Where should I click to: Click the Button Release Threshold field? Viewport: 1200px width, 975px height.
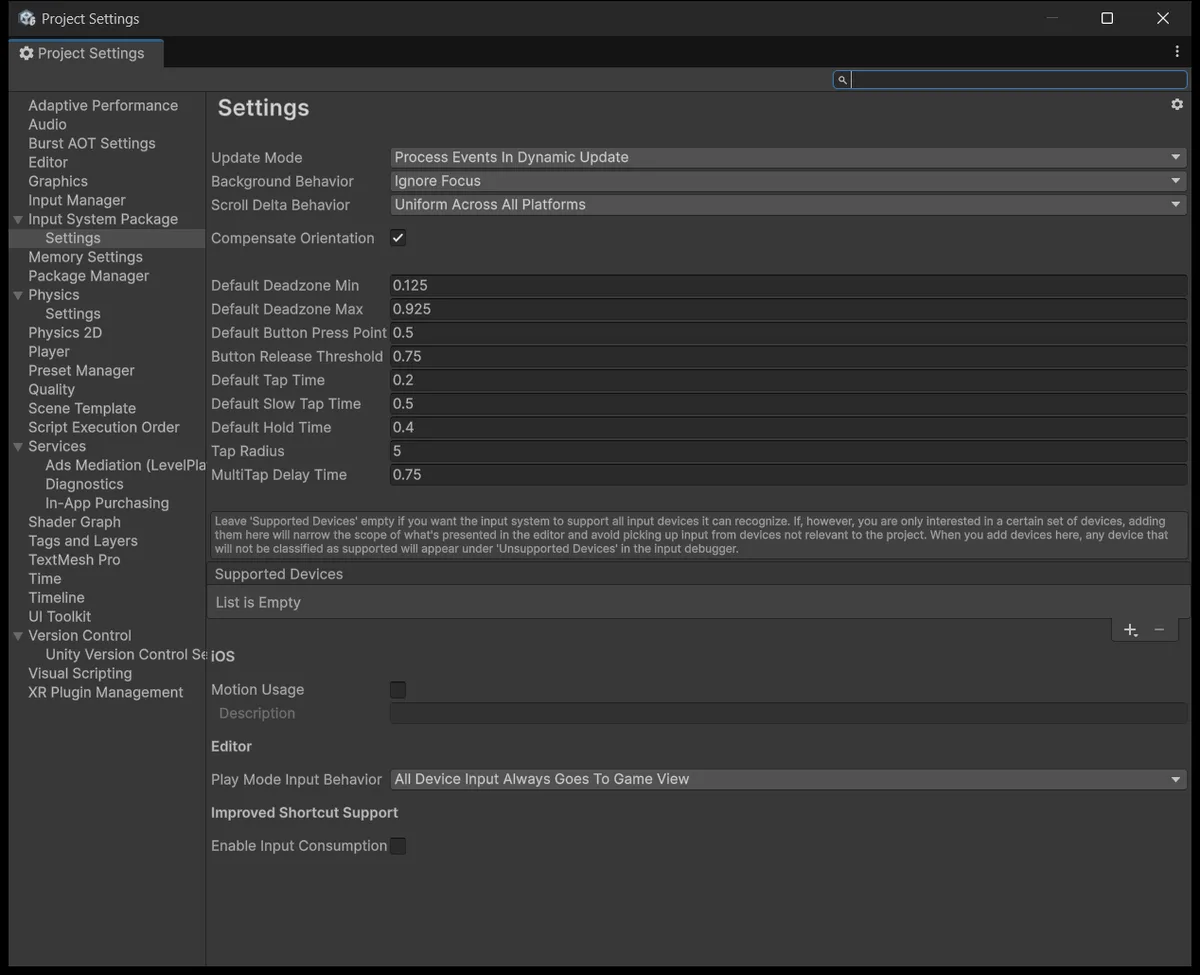[x=788, y=356]
